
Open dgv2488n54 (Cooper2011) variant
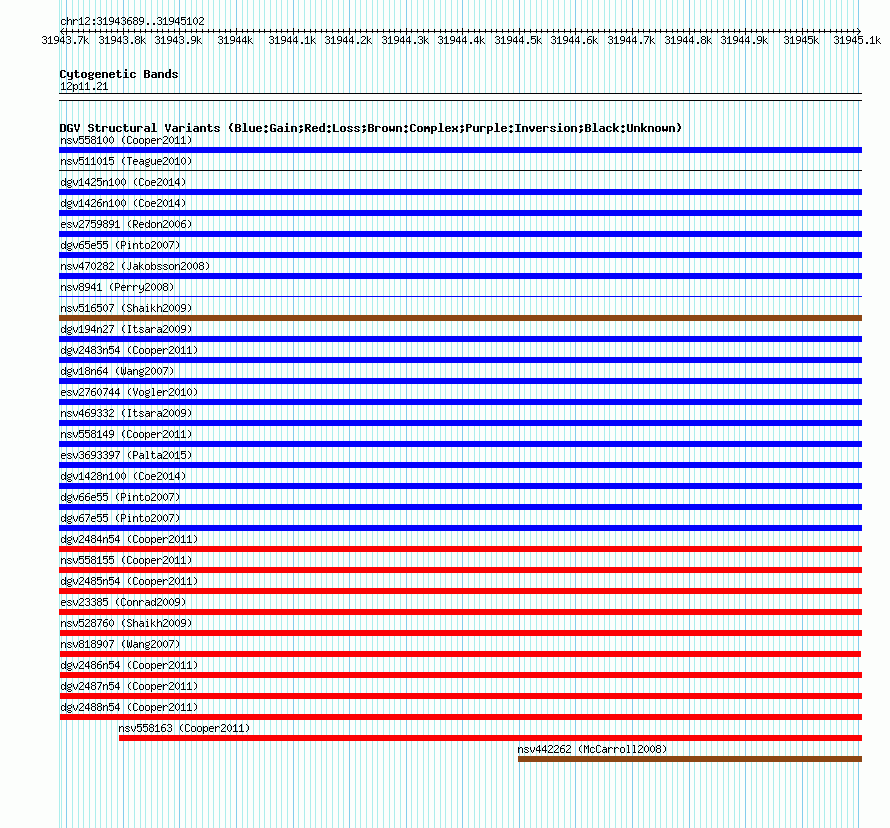click(129, 707)
